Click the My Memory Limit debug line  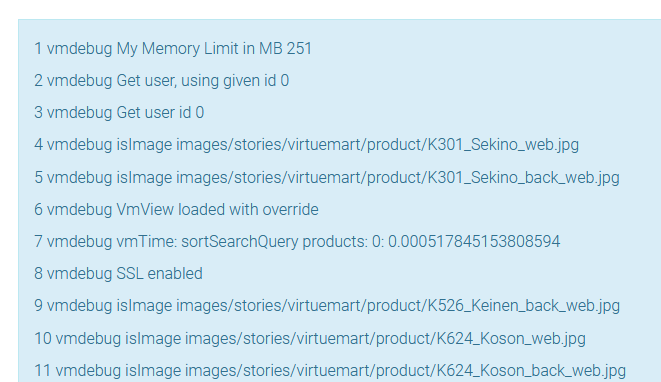point(173,48)
